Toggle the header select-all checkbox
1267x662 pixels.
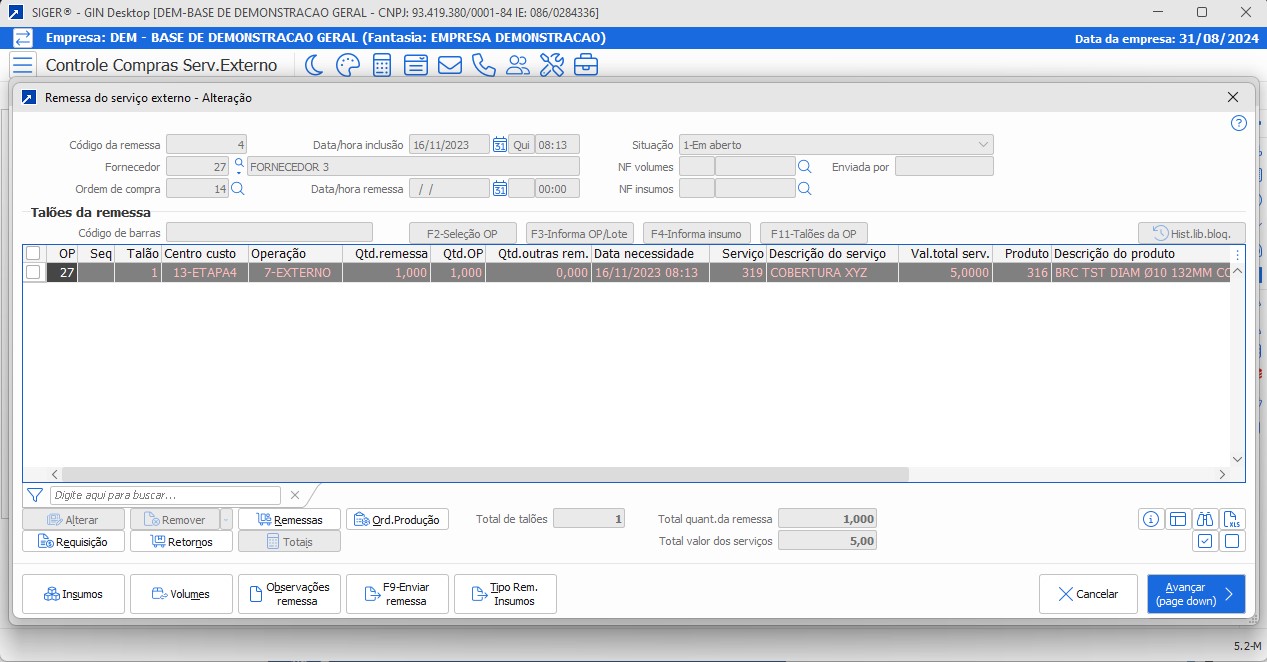[x=33, y=254]
